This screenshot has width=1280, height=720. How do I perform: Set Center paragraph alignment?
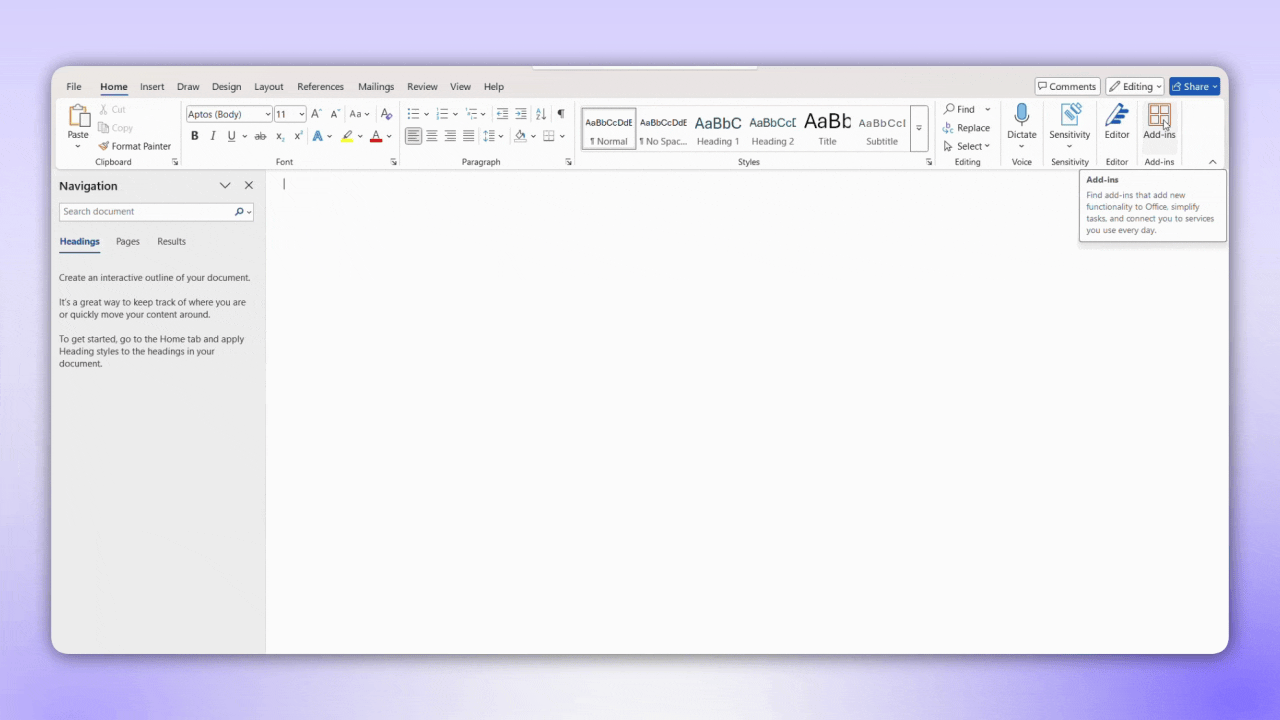click(432, 136)
